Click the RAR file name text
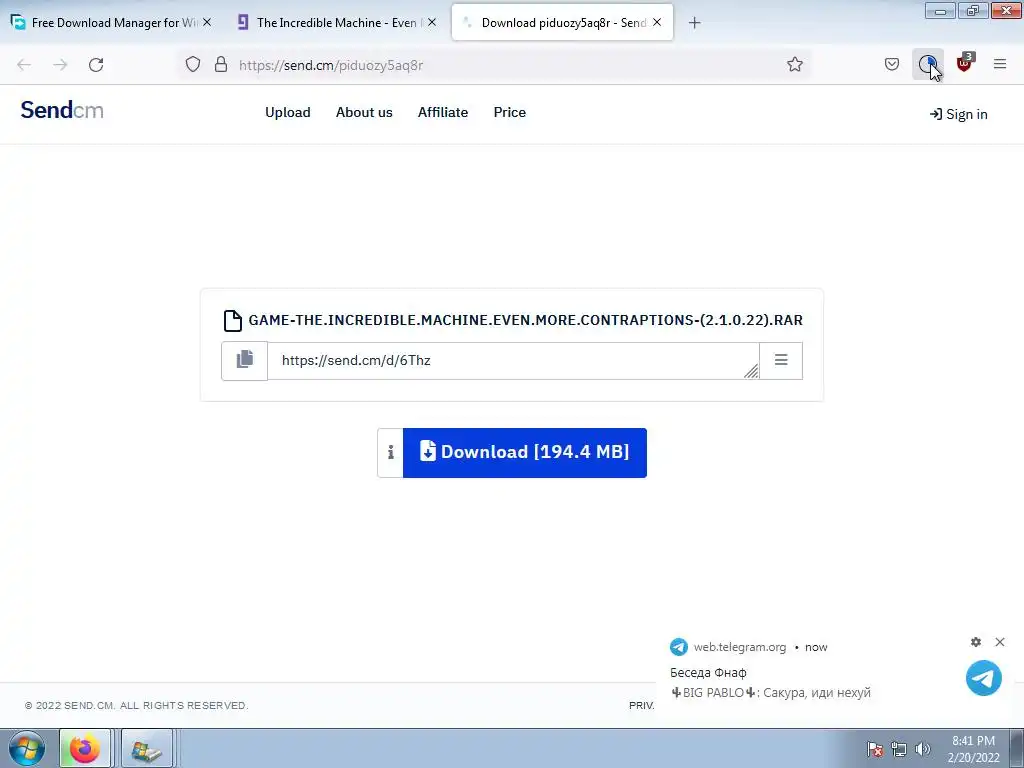1024x768 pixels. point(525,320)
